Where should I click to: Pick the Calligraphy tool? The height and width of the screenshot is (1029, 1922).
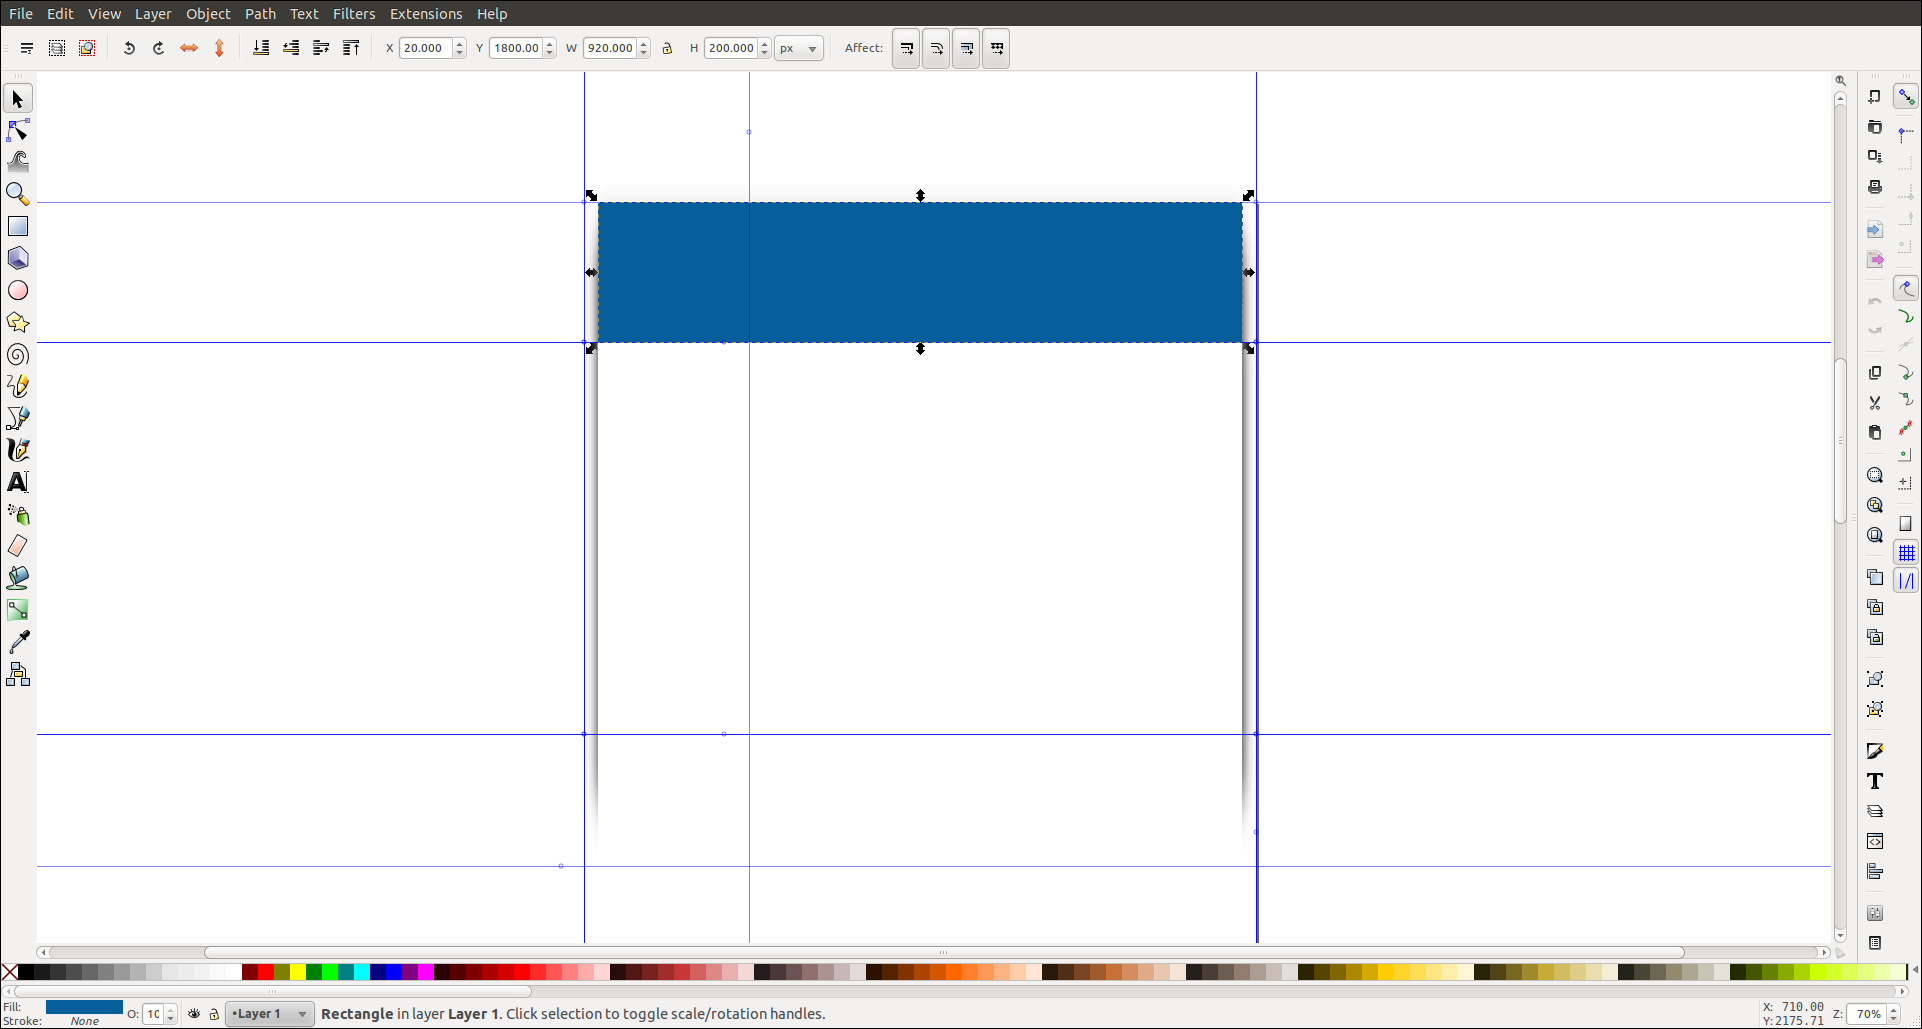click(x=18, y=450)
